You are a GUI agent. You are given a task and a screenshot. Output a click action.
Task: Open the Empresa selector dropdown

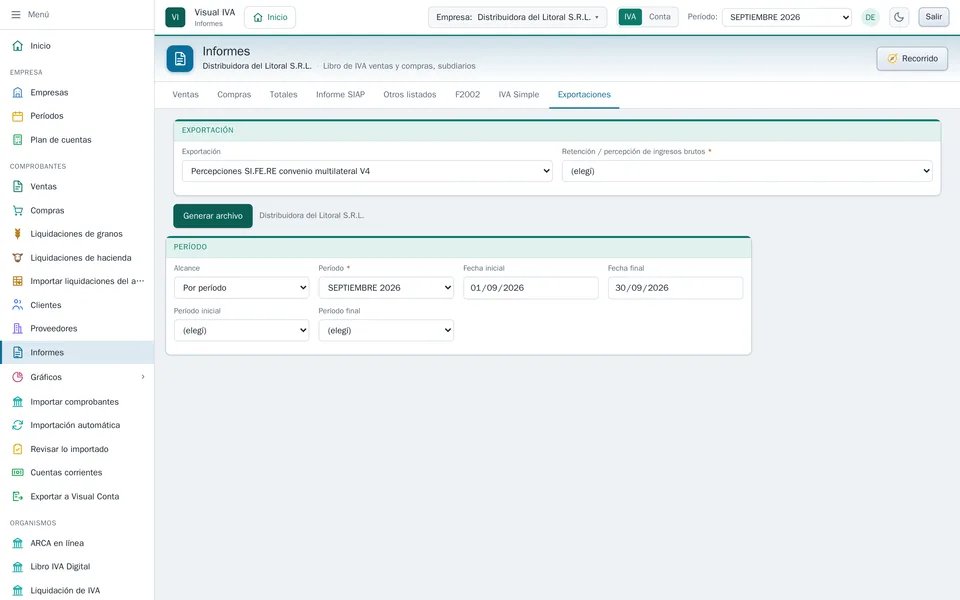tap(517, 17)
